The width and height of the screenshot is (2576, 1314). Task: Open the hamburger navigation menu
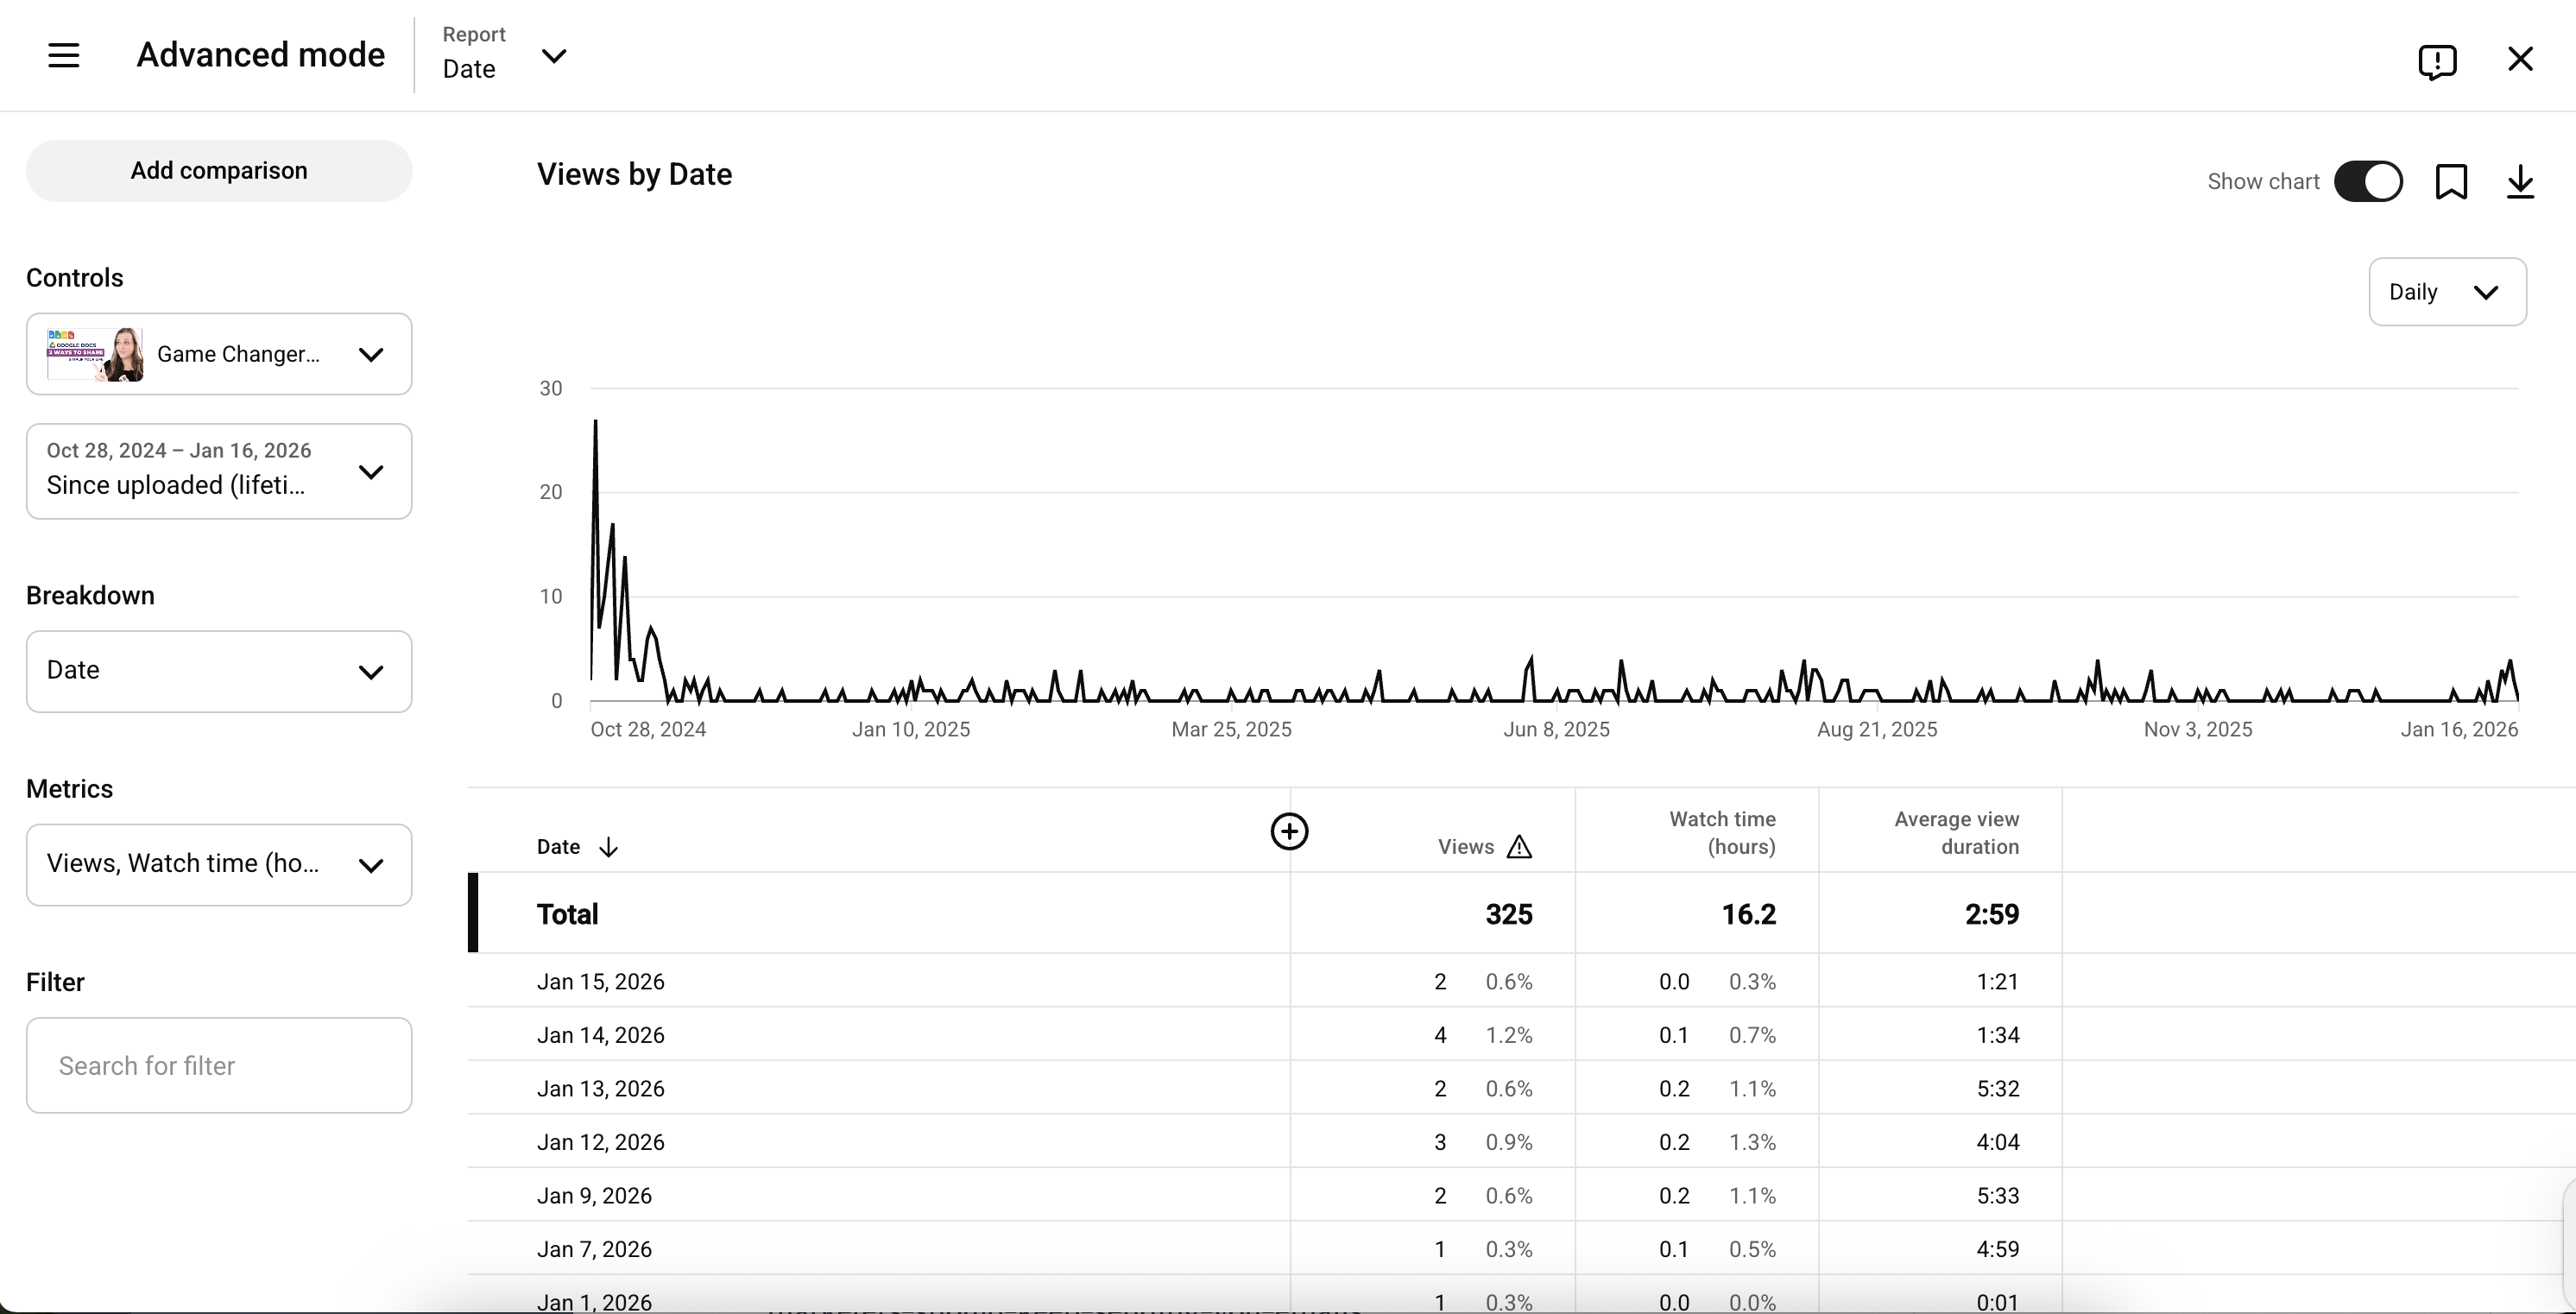pos(64,55)
